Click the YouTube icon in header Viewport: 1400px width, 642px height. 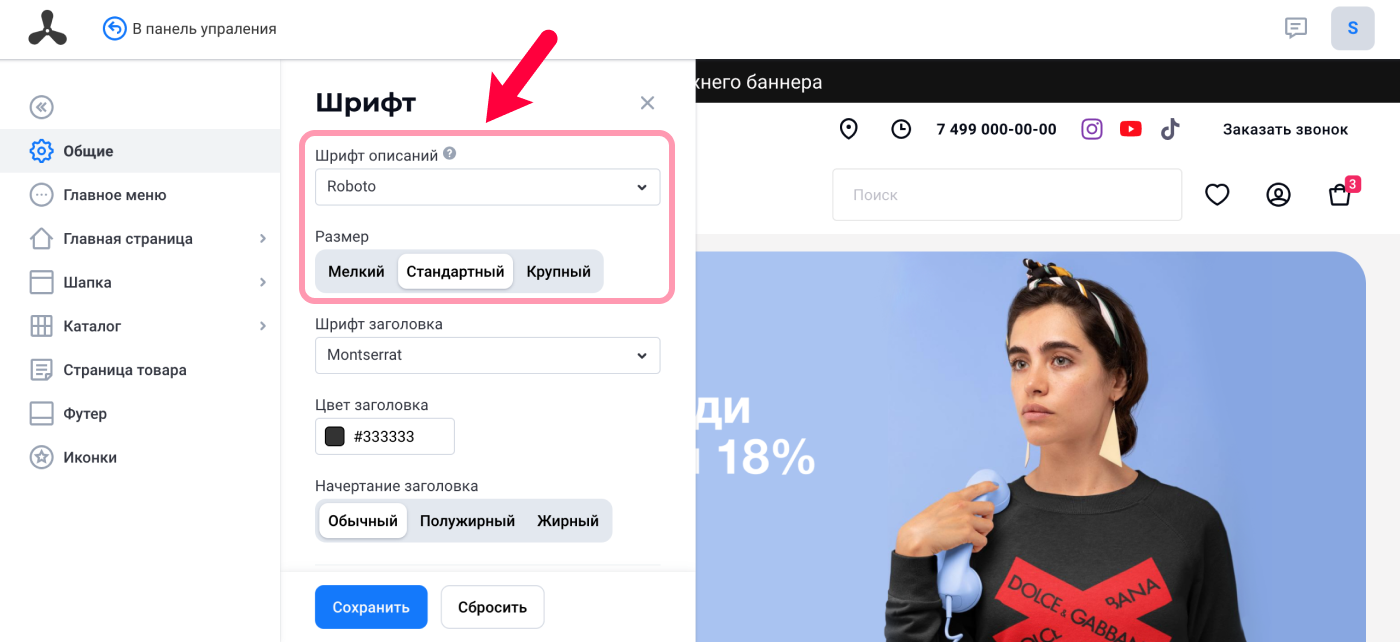[1131, 129]
